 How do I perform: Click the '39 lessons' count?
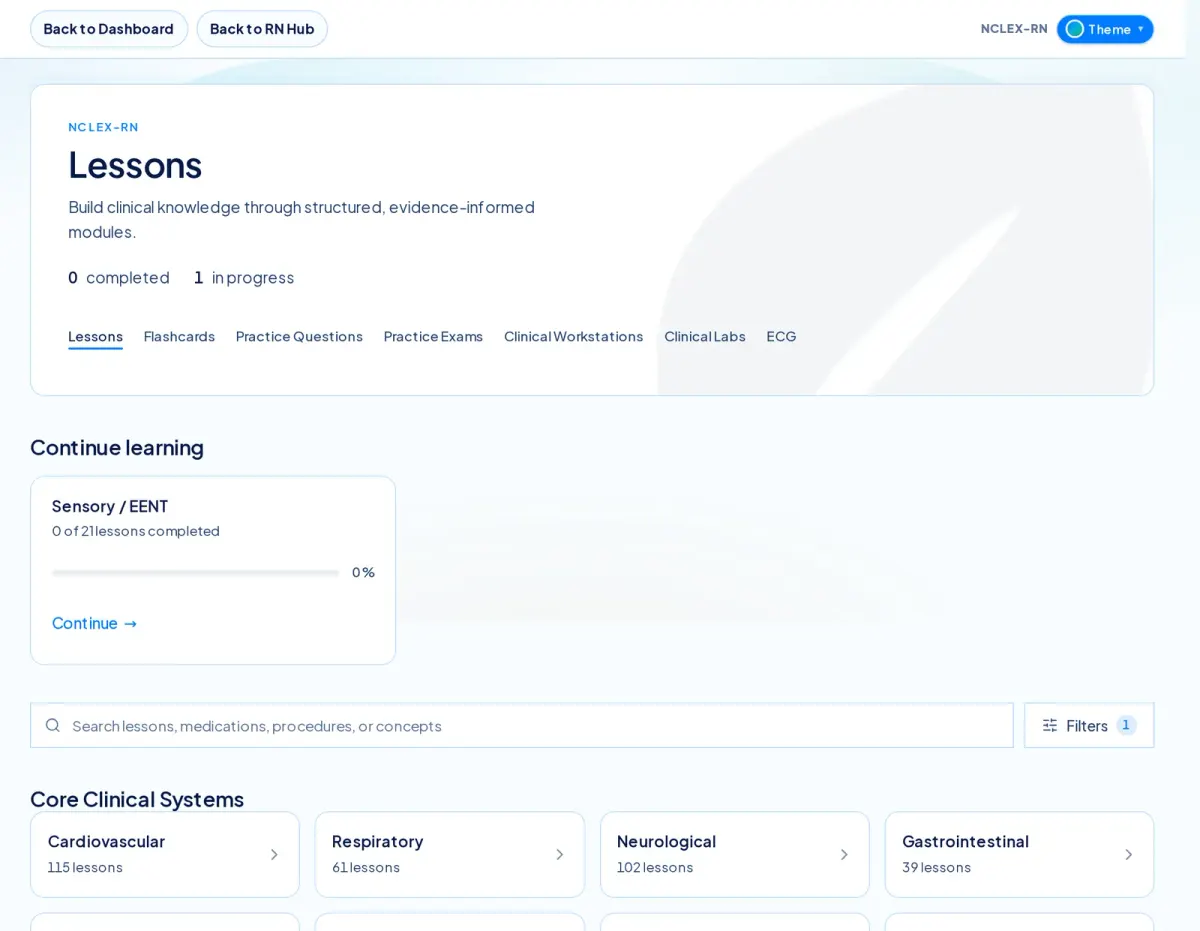pyautogui.click(x=936, y=867)
